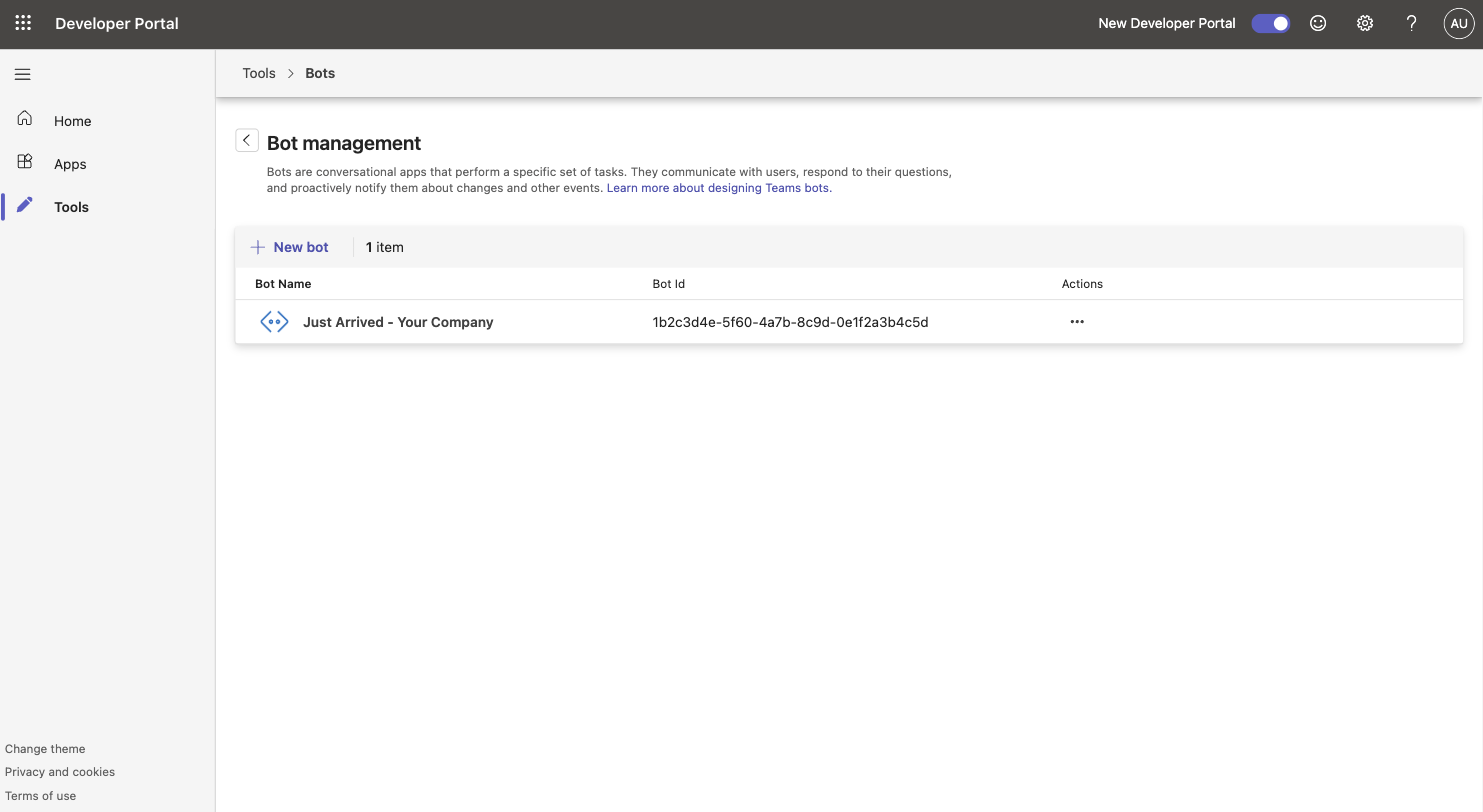Open Learn more about designing Teams bots
This screenshot has width=1483, height=812.
718,188
